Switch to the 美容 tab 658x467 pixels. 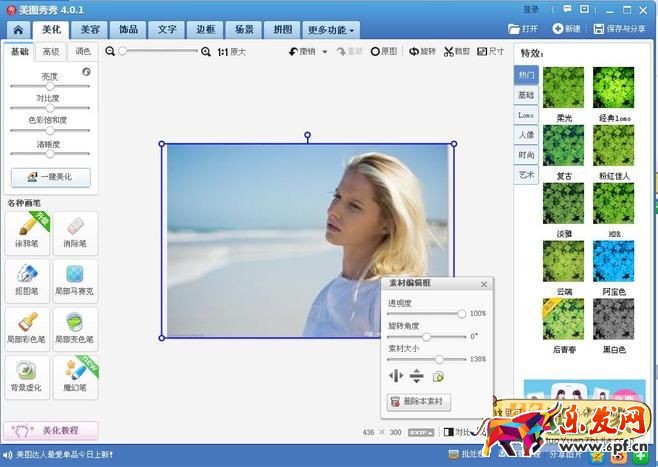91,30
